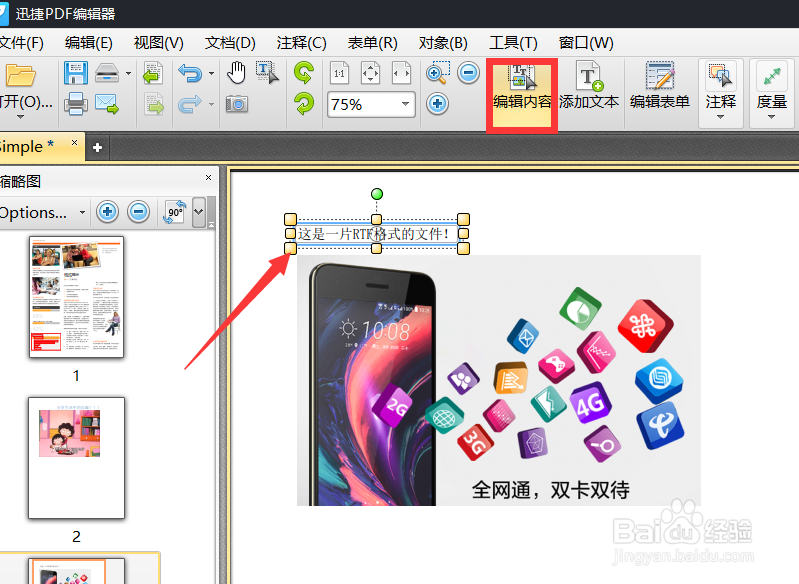Click the phone advertisement image
The height and width of the screenshot is (584, 799).
(x=499, y=380)
